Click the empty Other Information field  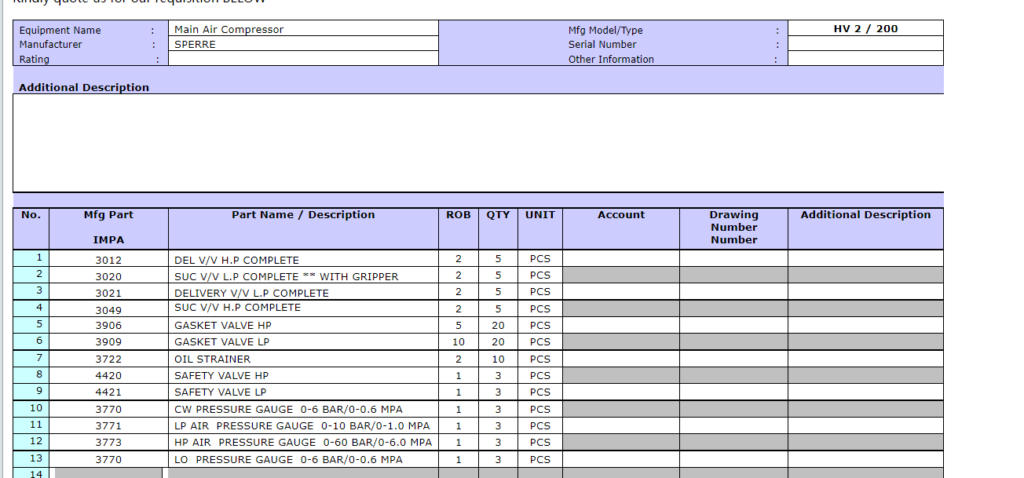(865, 59)
